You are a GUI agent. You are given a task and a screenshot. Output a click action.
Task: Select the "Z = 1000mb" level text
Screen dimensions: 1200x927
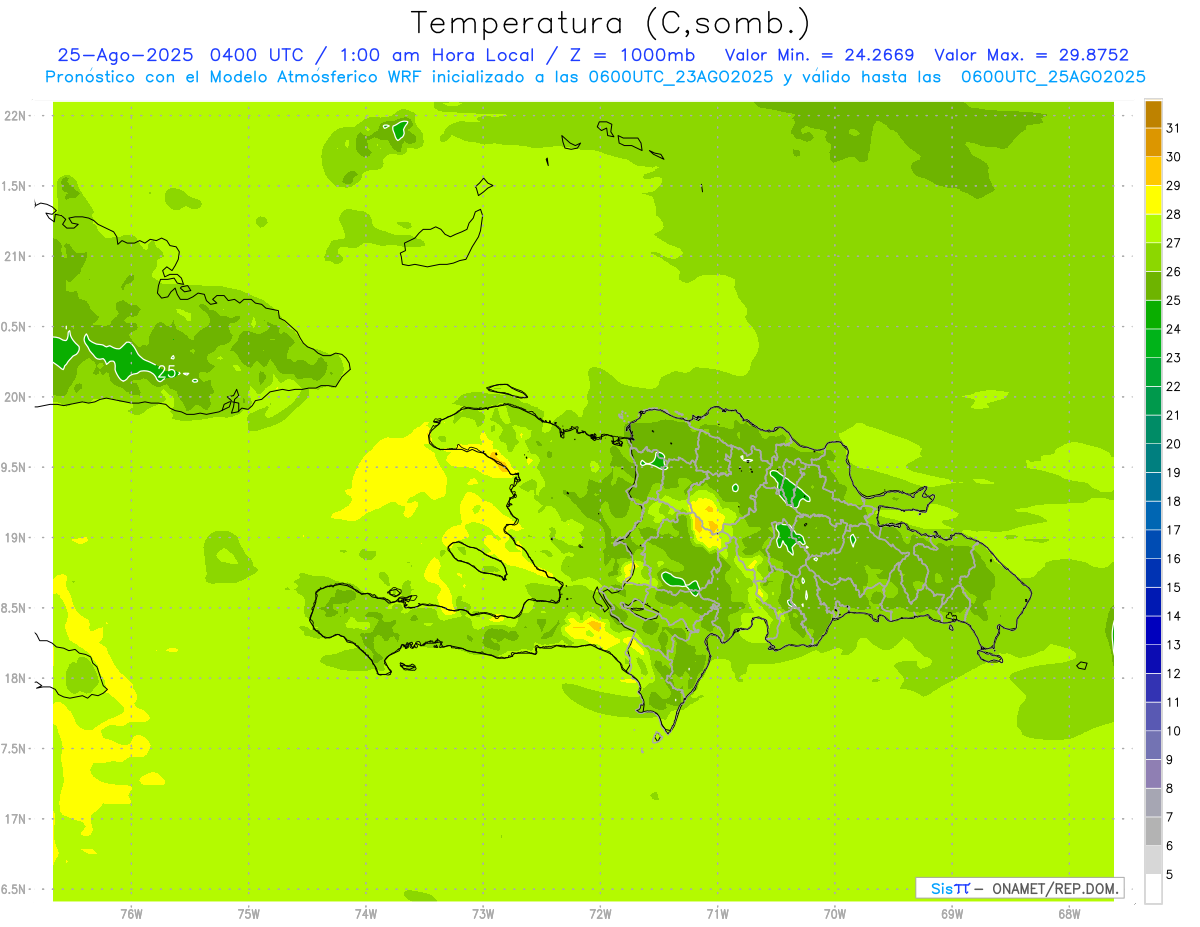(632, 55)
